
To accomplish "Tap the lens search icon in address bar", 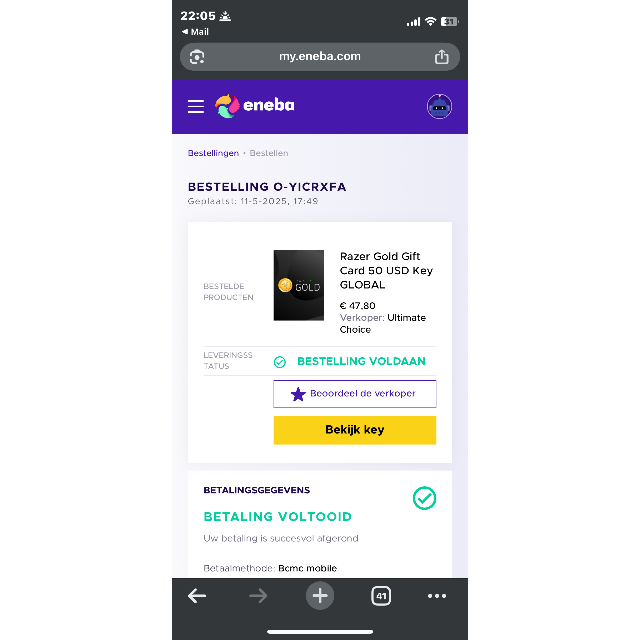I will point(197,57).
